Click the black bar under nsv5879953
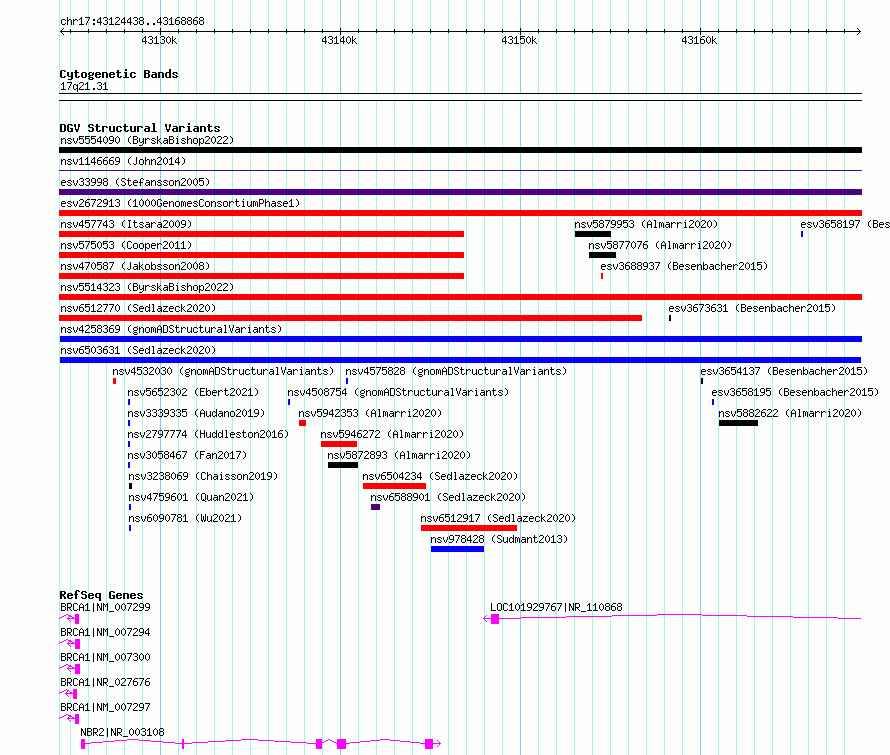This screenshot has width=890, height=755. click(593, 234)
